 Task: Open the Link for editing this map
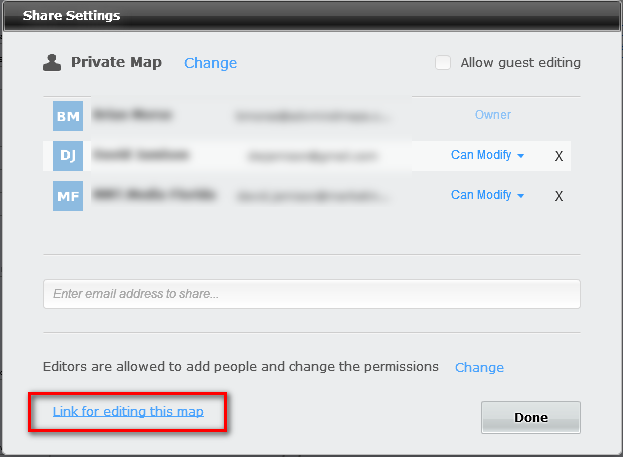tap(127, 412)
